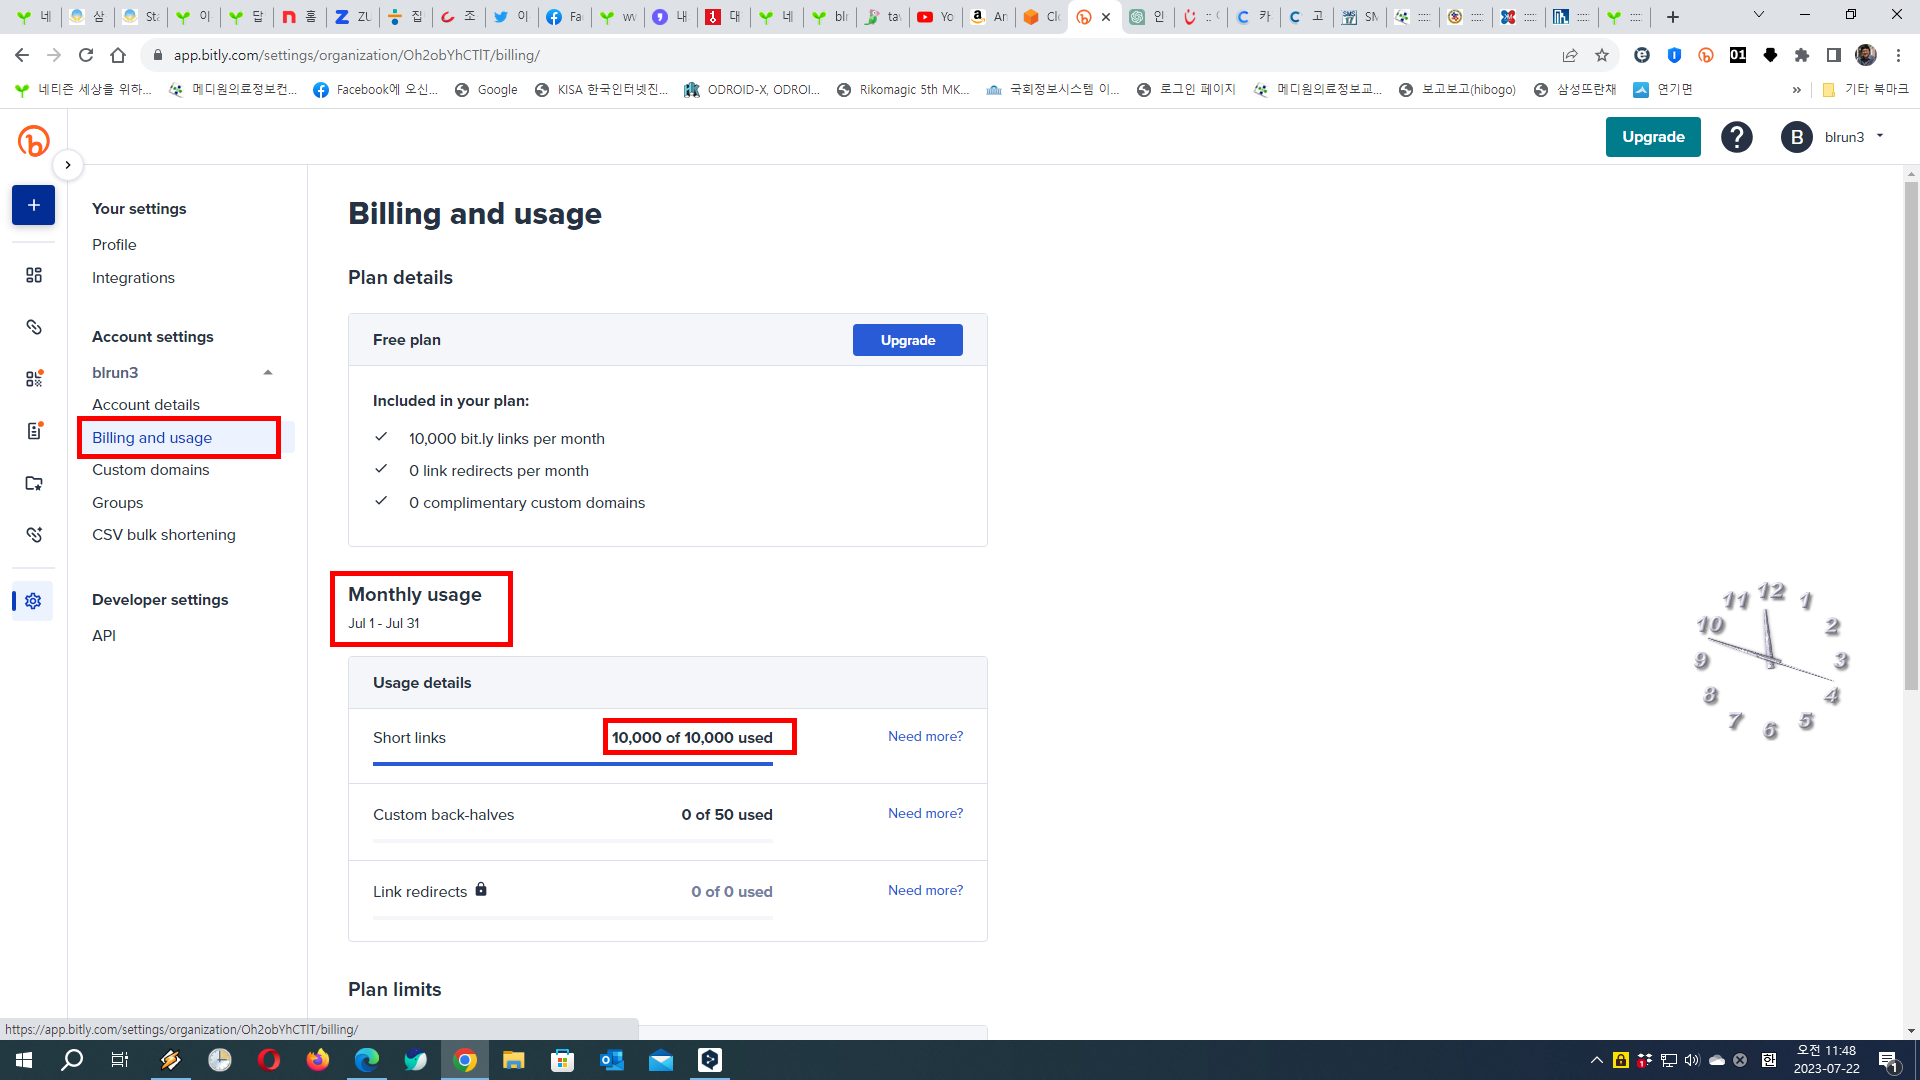Click the lock icon beside Link redirects
The width and height of the screenshot is (1920, 1080).
[x=481, y=889]
